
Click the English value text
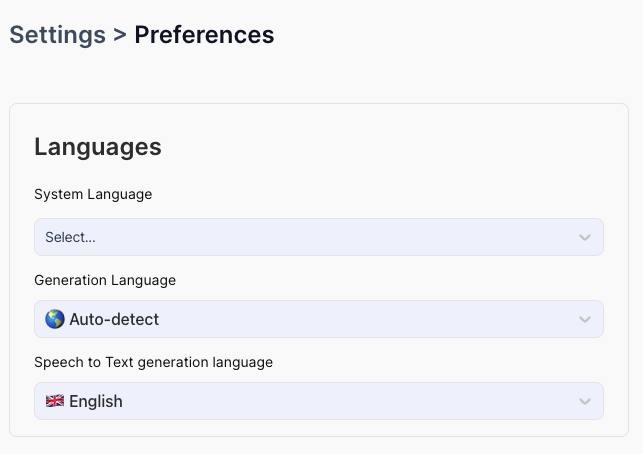[96, 401]
